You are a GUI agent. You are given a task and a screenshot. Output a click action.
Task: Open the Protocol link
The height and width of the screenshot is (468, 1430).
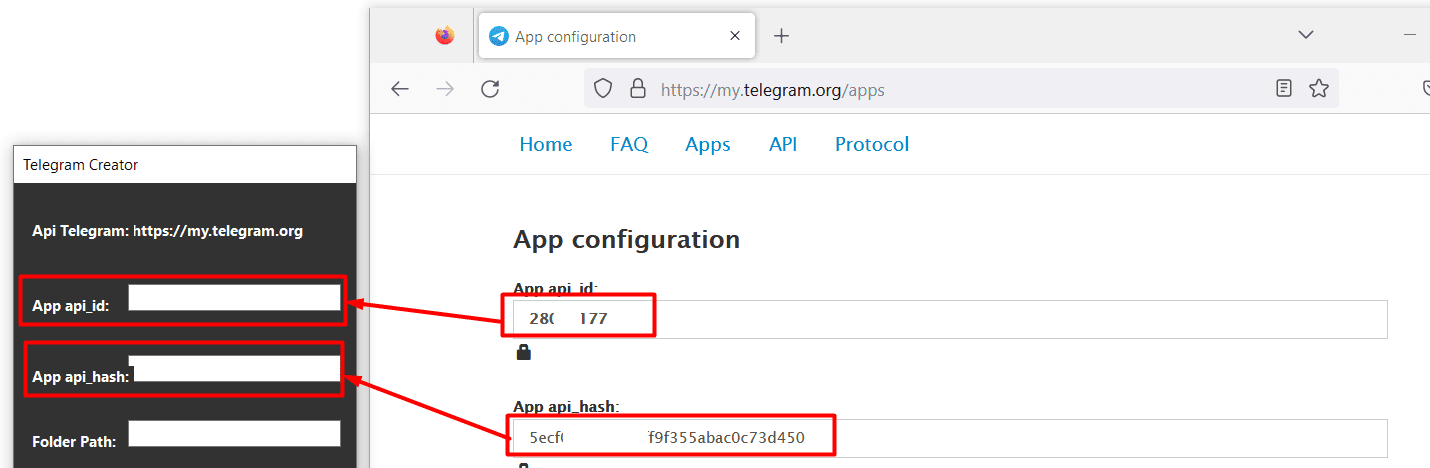872,144
